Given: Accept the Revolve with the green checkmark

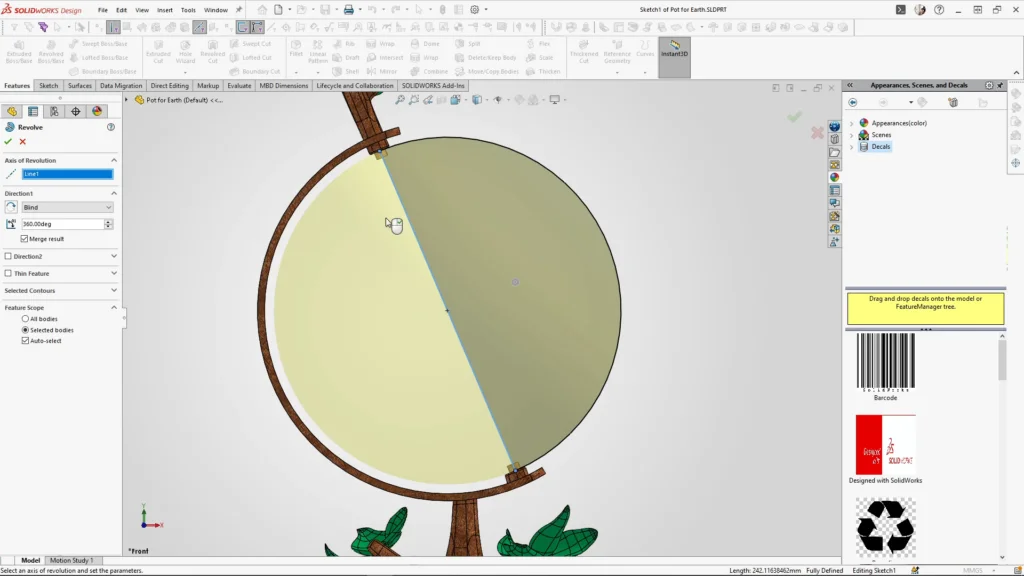Looking at the screenshot, I should (8, 141).
